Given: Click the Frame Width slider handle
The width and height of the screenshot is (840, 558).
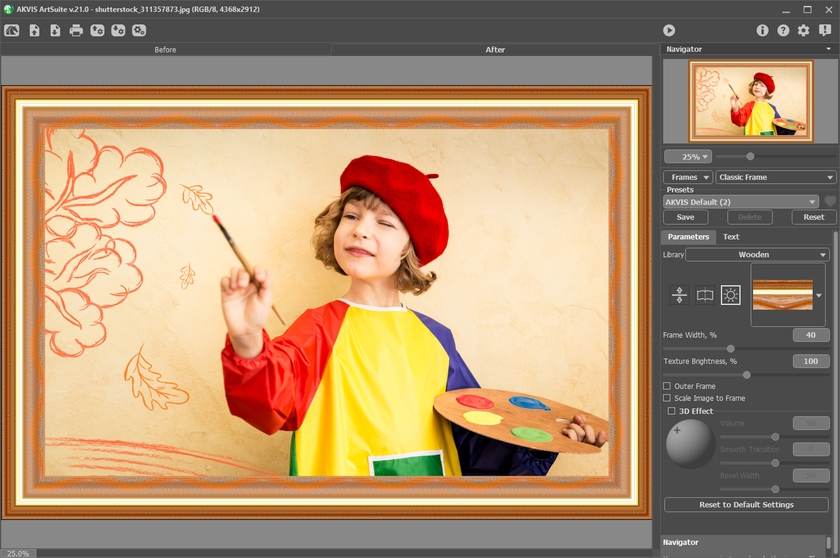Looking at the screenshot, I should [730, 348].
